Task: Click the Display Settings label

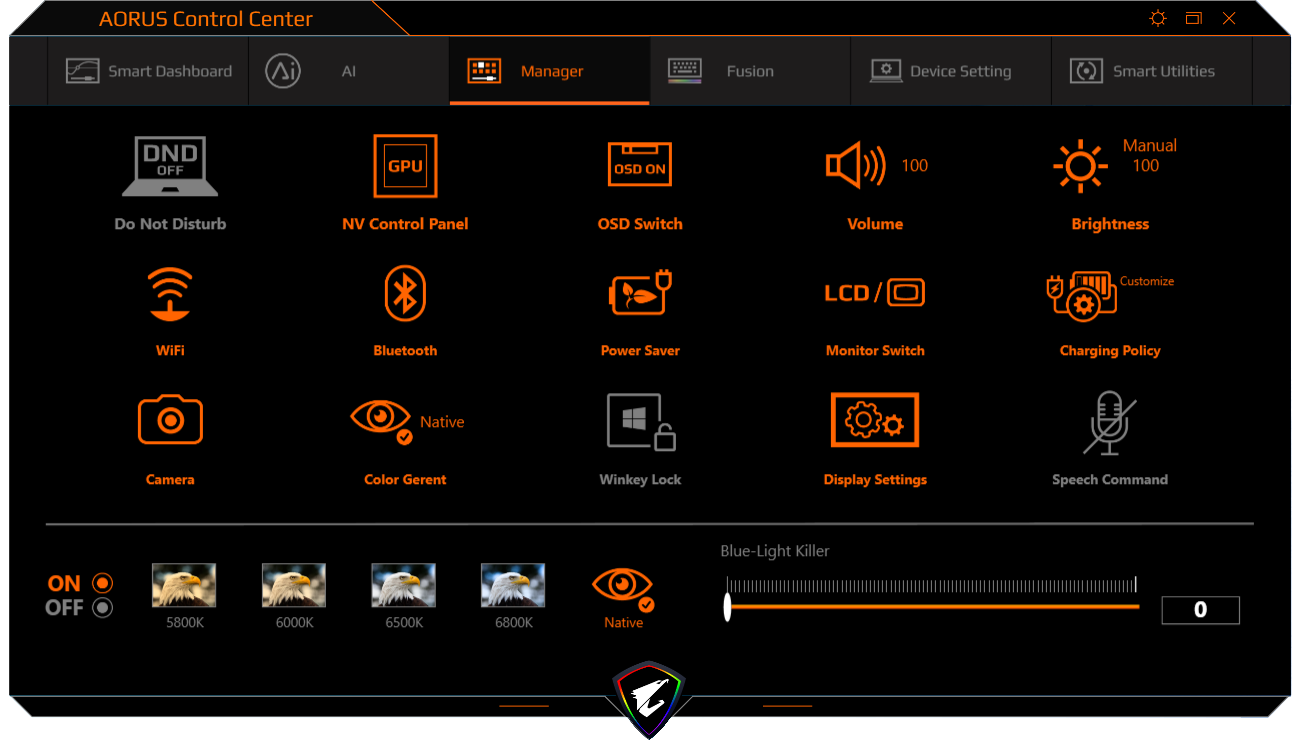Action: [875, 480]
